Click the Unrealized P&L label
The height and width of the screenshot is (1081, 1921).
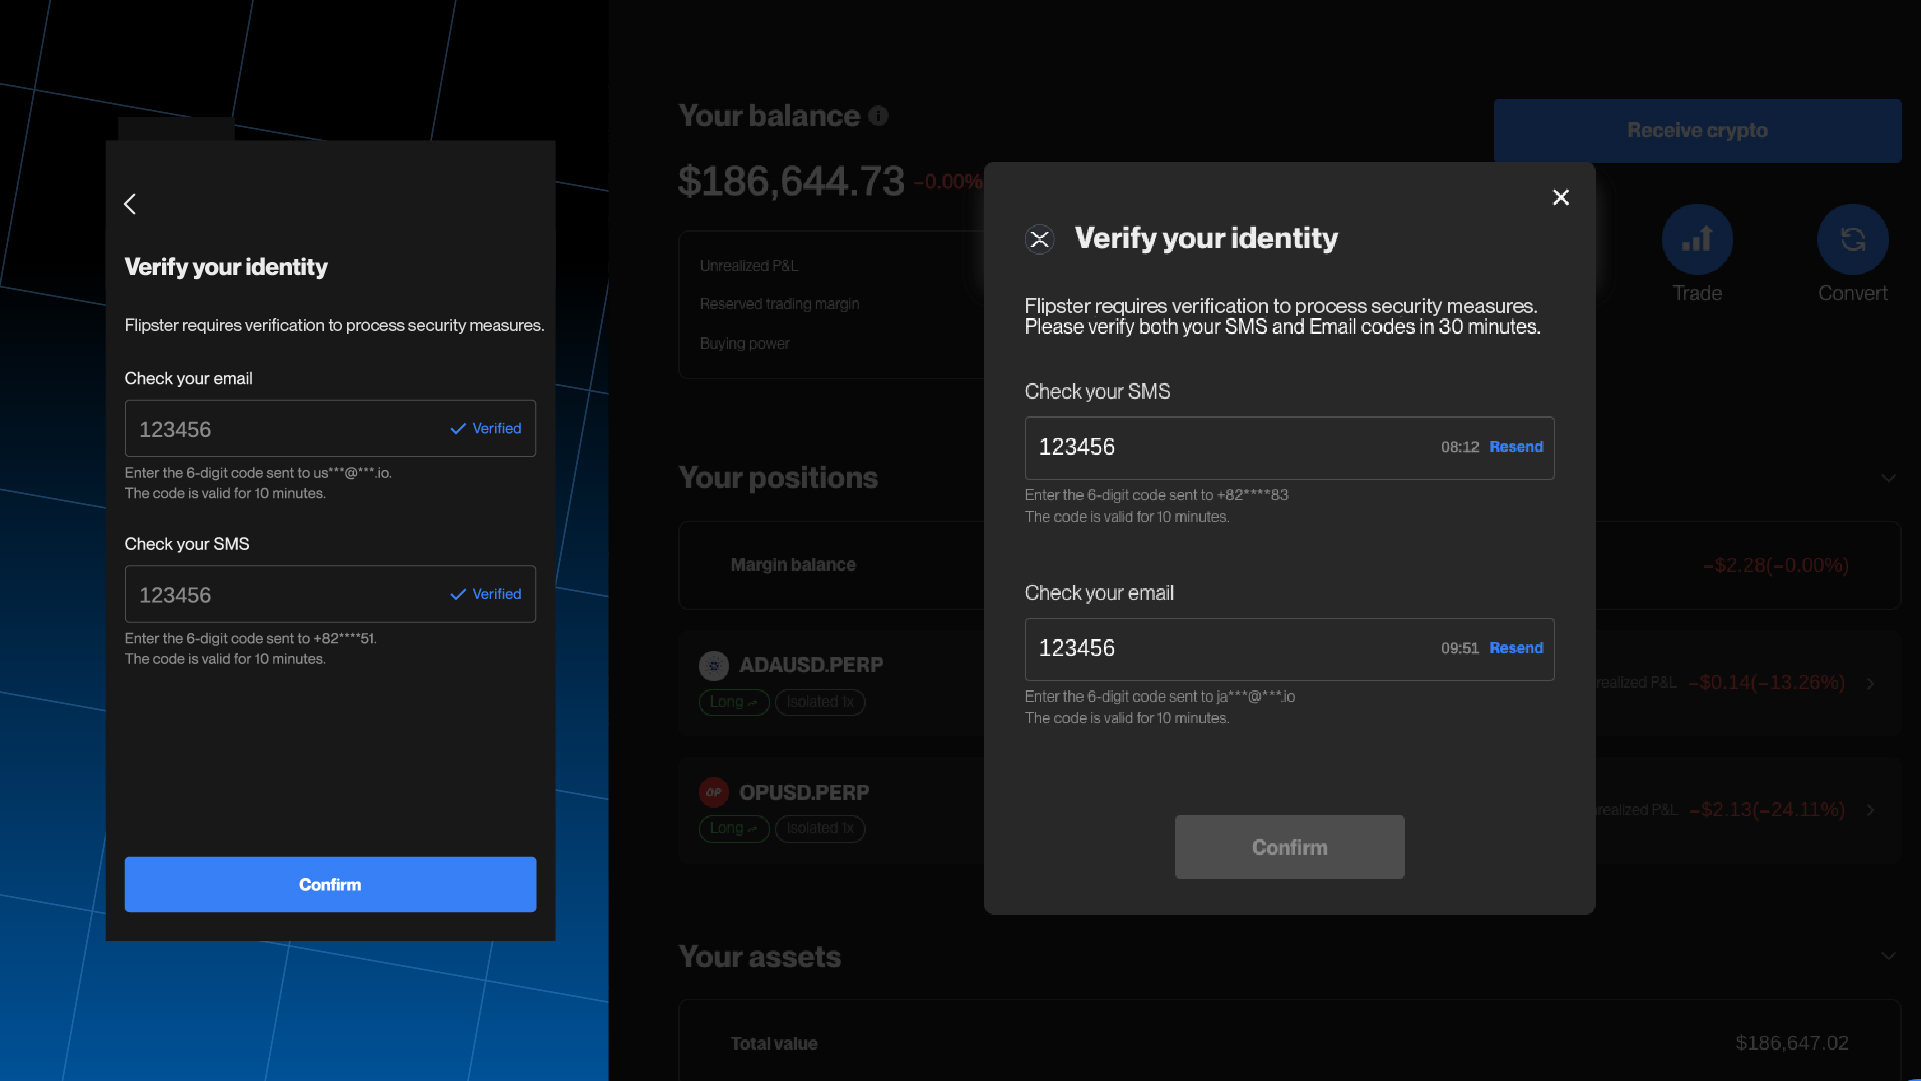(749, 266)
